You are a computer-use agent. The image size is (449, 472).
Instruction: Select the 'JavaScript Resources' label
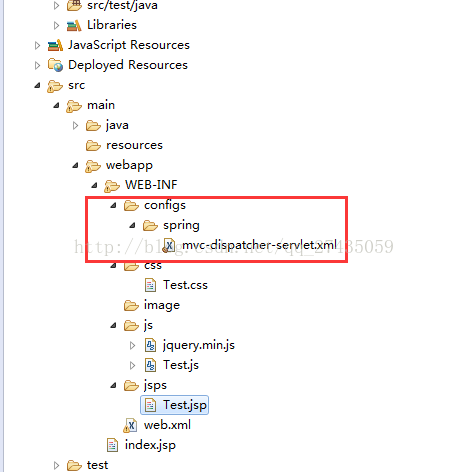click(129, 45)
